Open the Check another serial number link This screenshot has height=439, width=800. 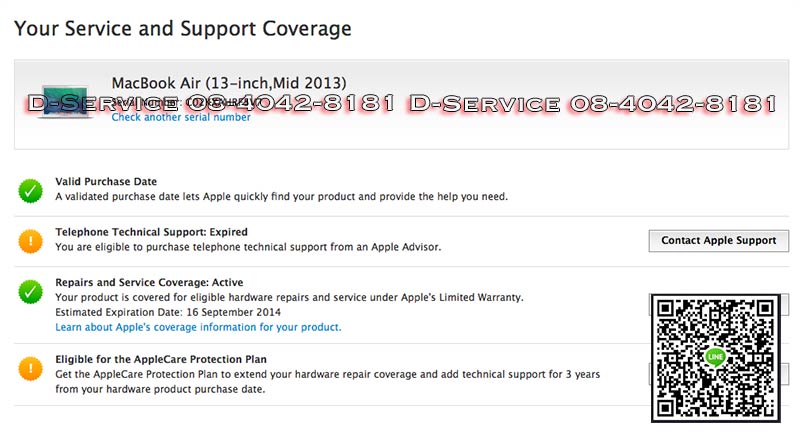point(181,117)
